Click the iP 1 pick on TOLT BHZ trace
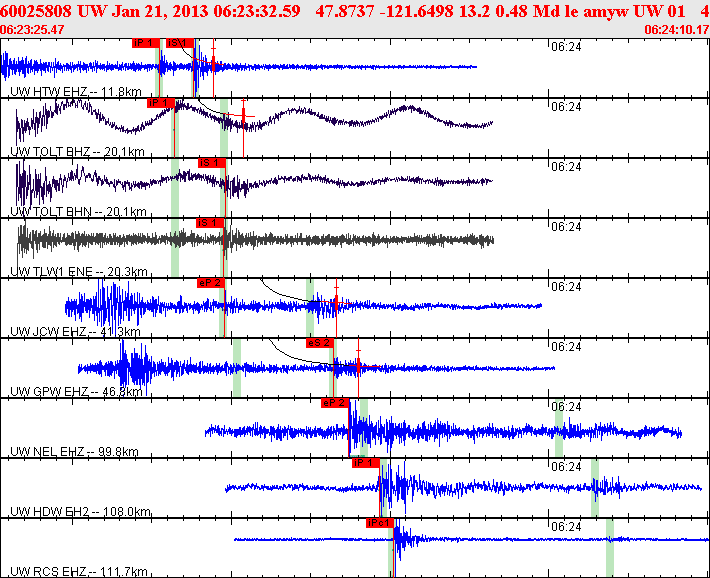This screenshot has width=710, height=578. (x=161, y=103)
